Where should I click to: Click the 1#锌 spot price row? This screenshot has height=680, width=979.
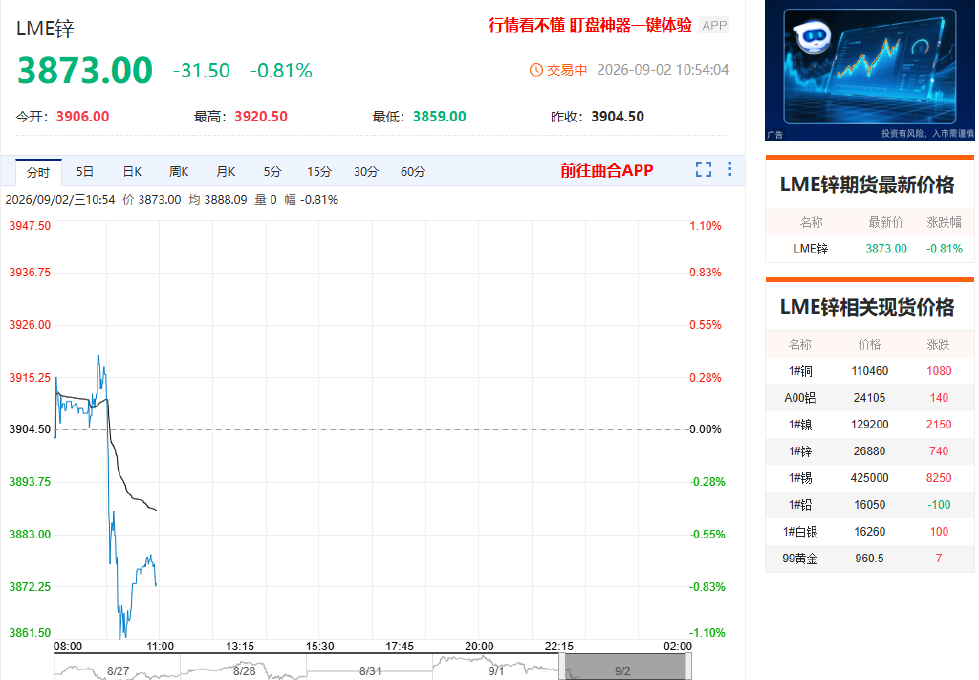870,451
